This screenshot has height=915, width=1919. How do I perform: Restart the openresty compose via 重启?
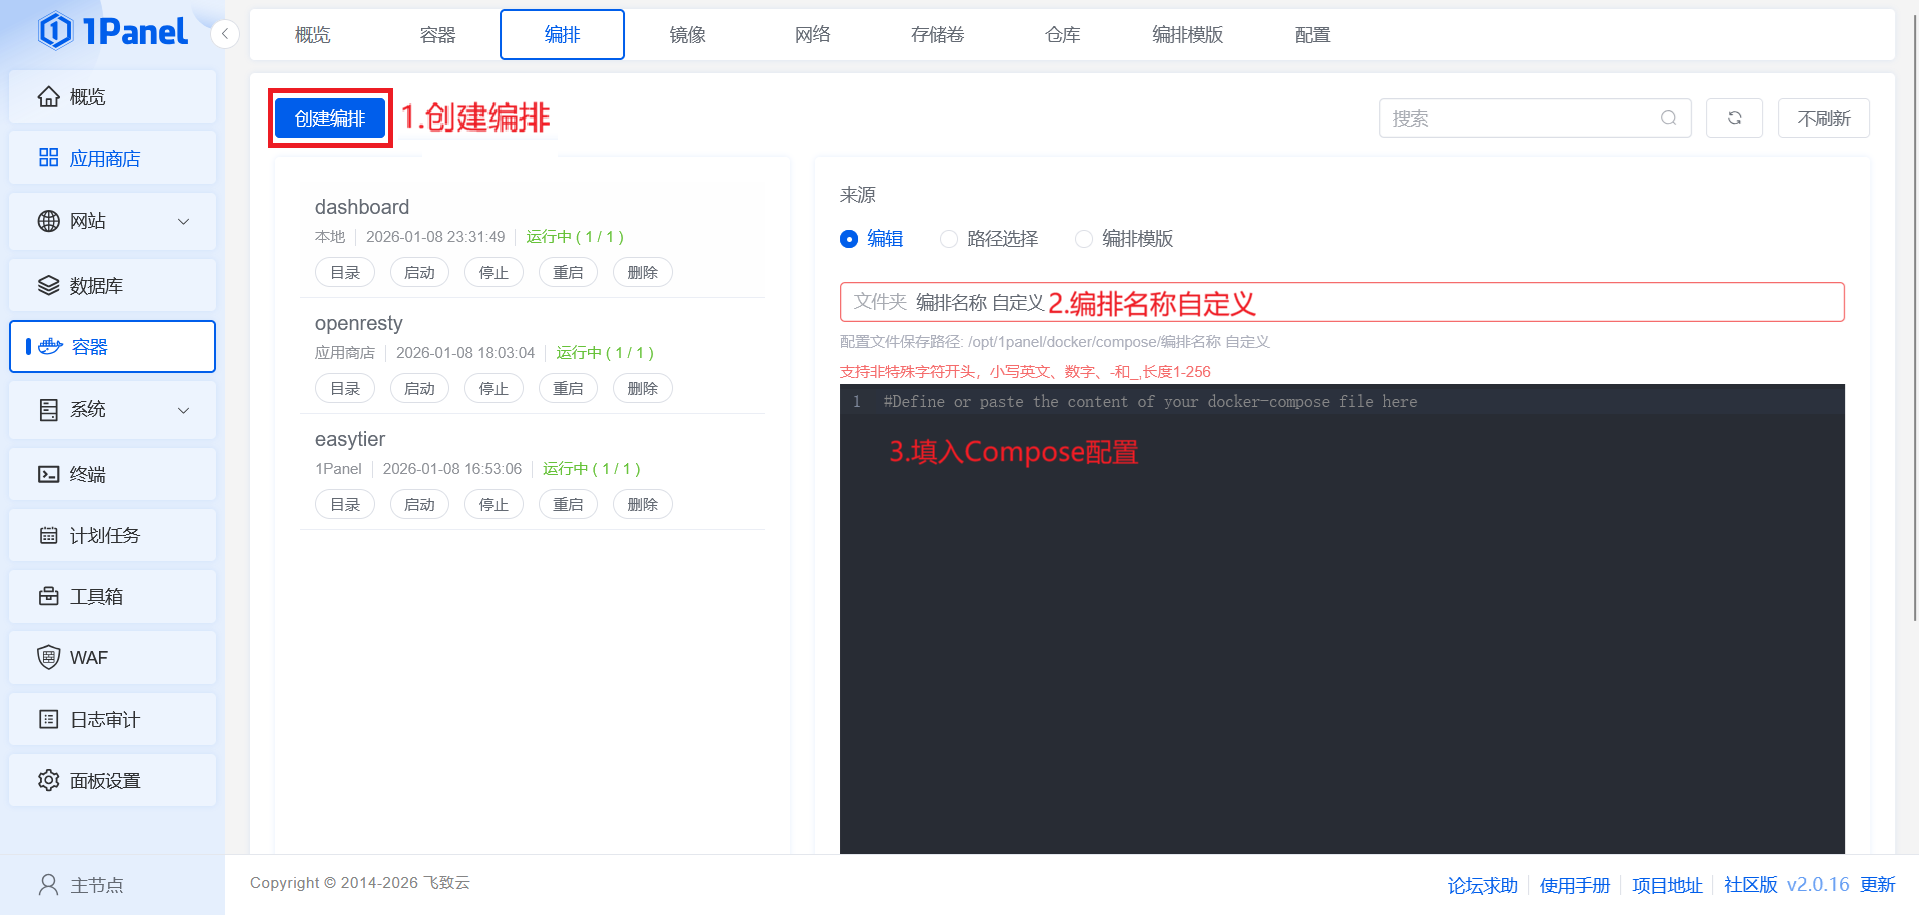coord(568,388)
